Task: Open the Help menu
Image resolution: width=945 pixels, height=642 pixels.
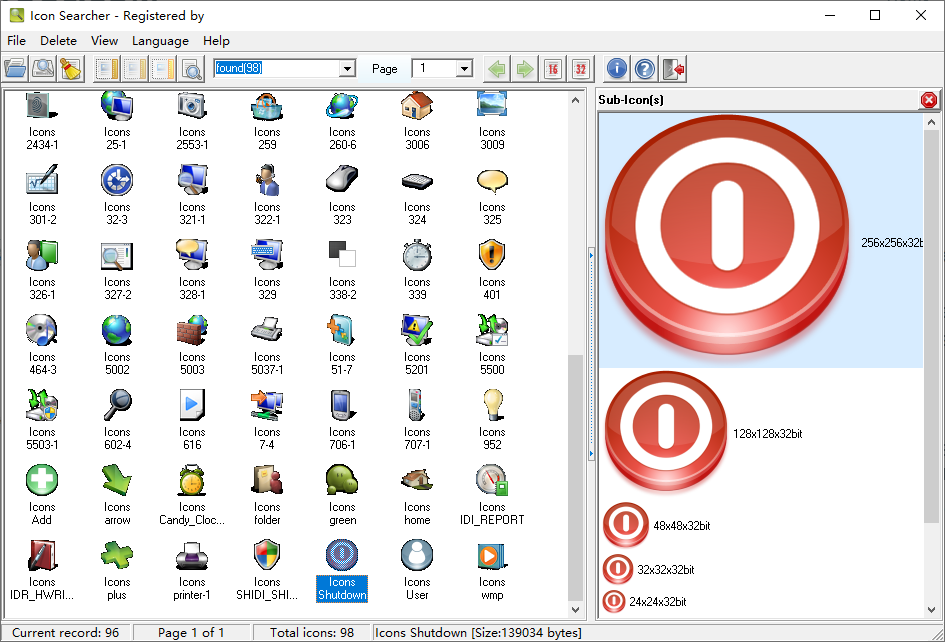Action: 216,40
